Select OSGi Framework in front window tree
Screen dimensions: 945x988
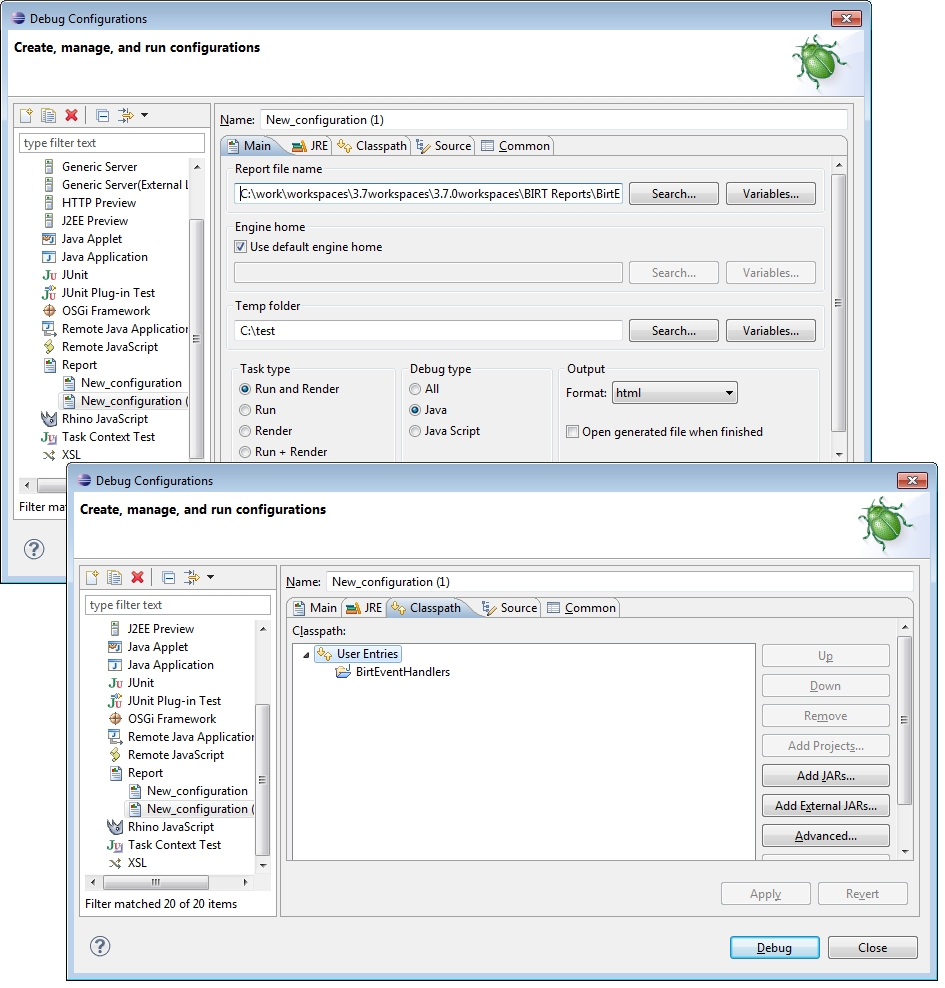pos(171,719)
